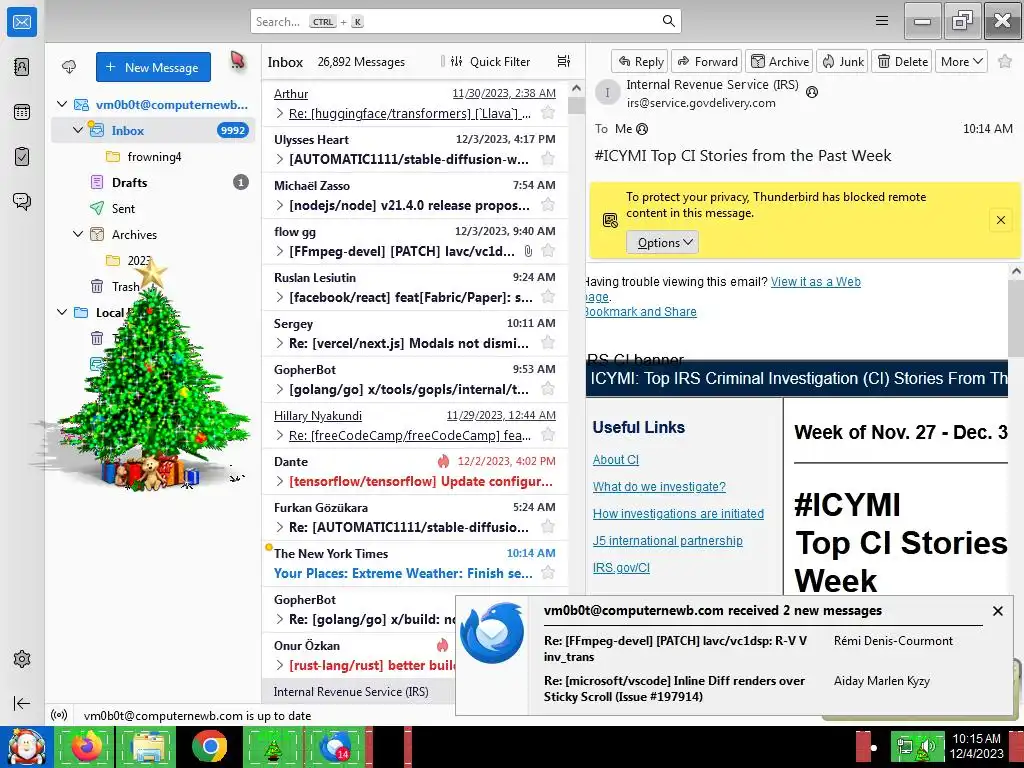Open Thunderbird settings gear
Viewport: 1024px width, 768px height.
pos(22,659)
